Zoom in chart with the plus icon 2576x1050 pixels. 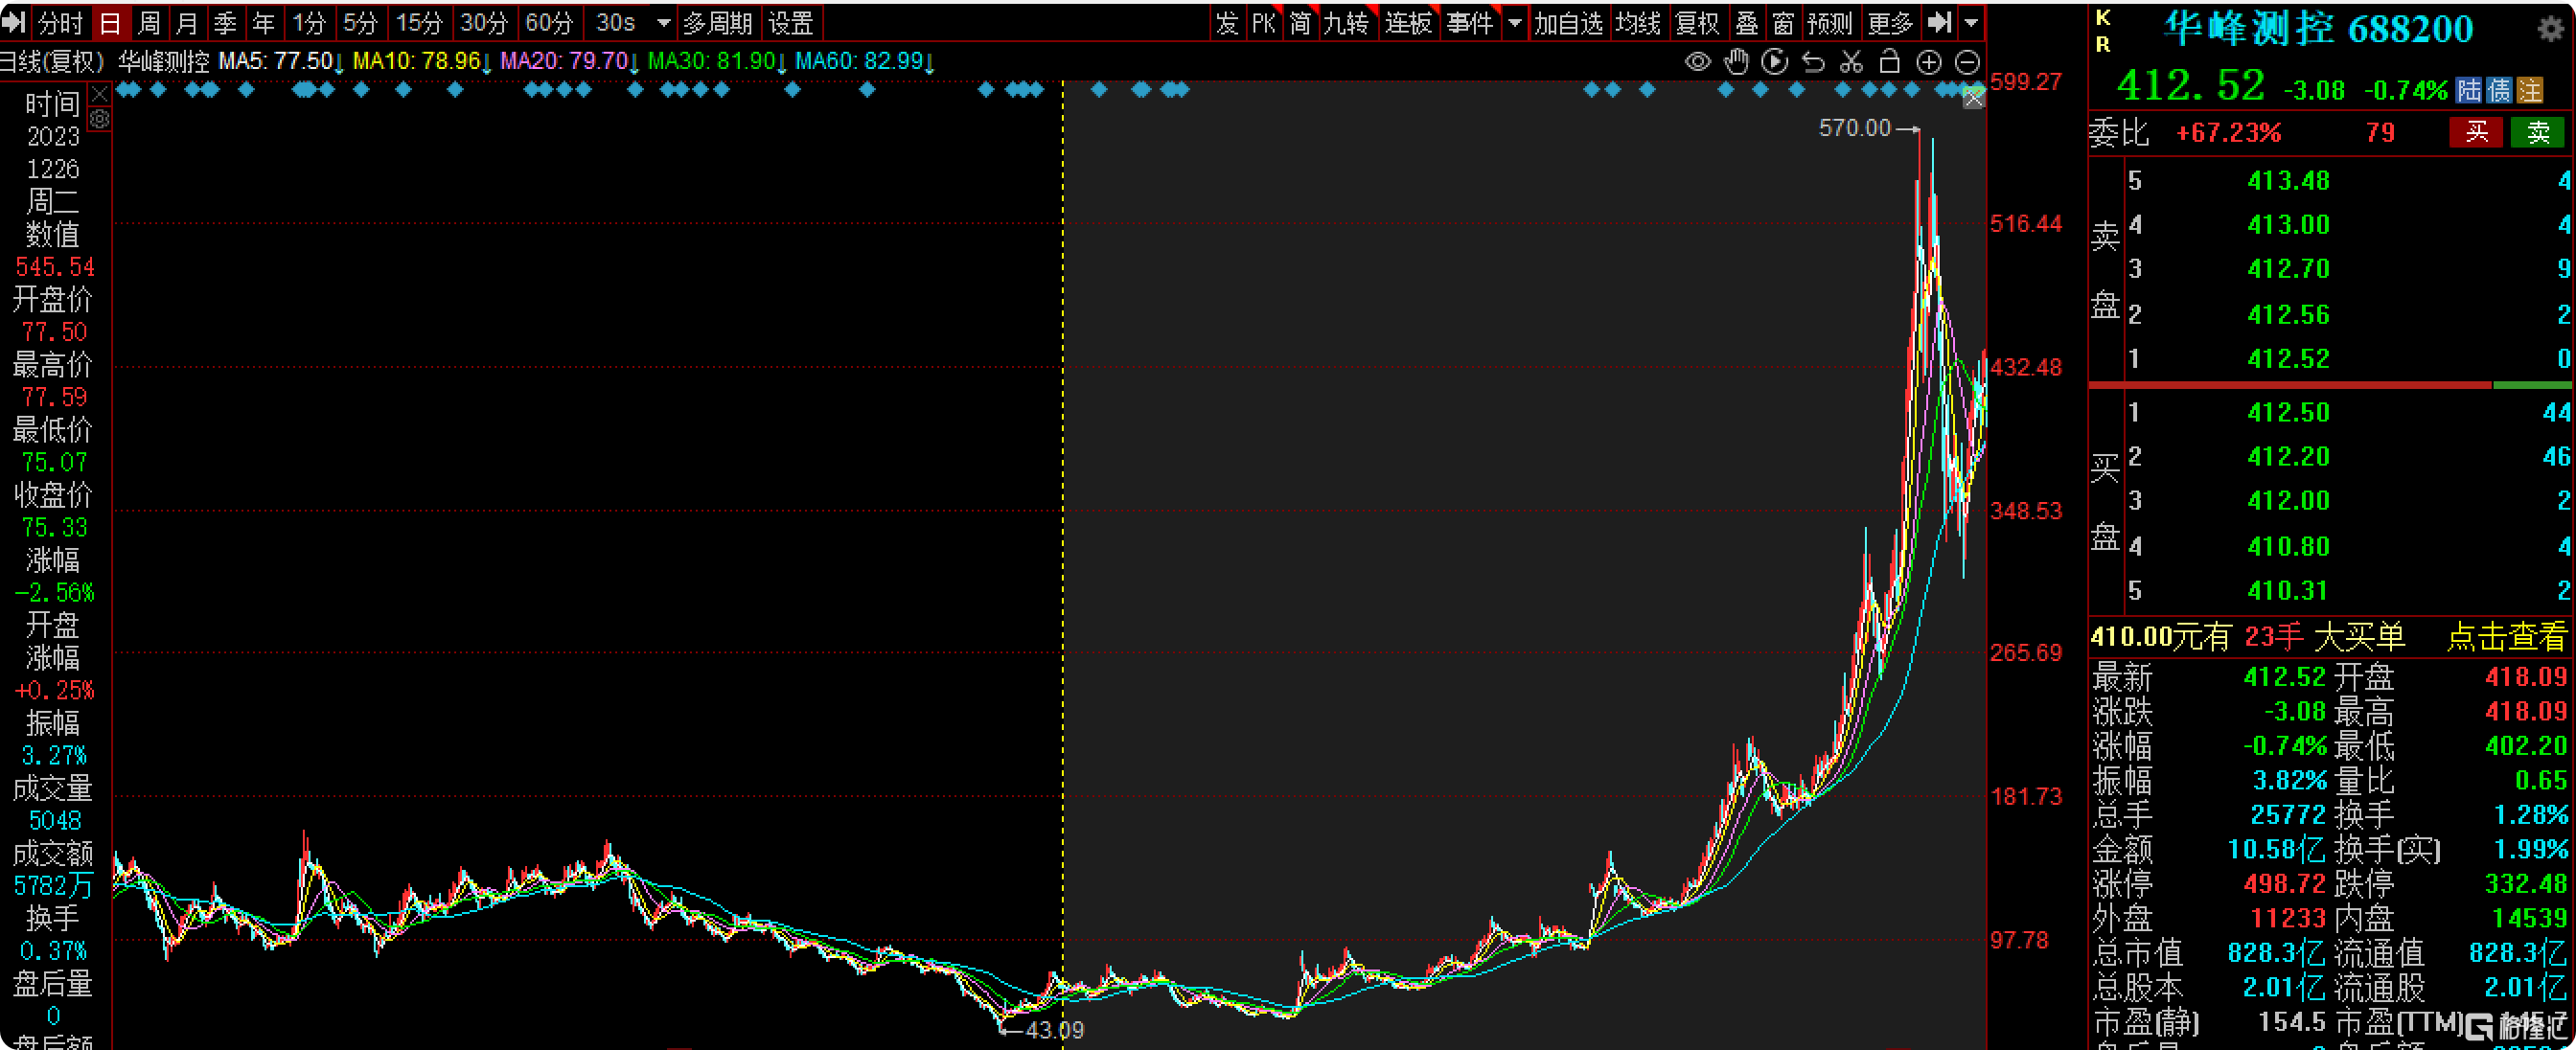(1928, 62)
